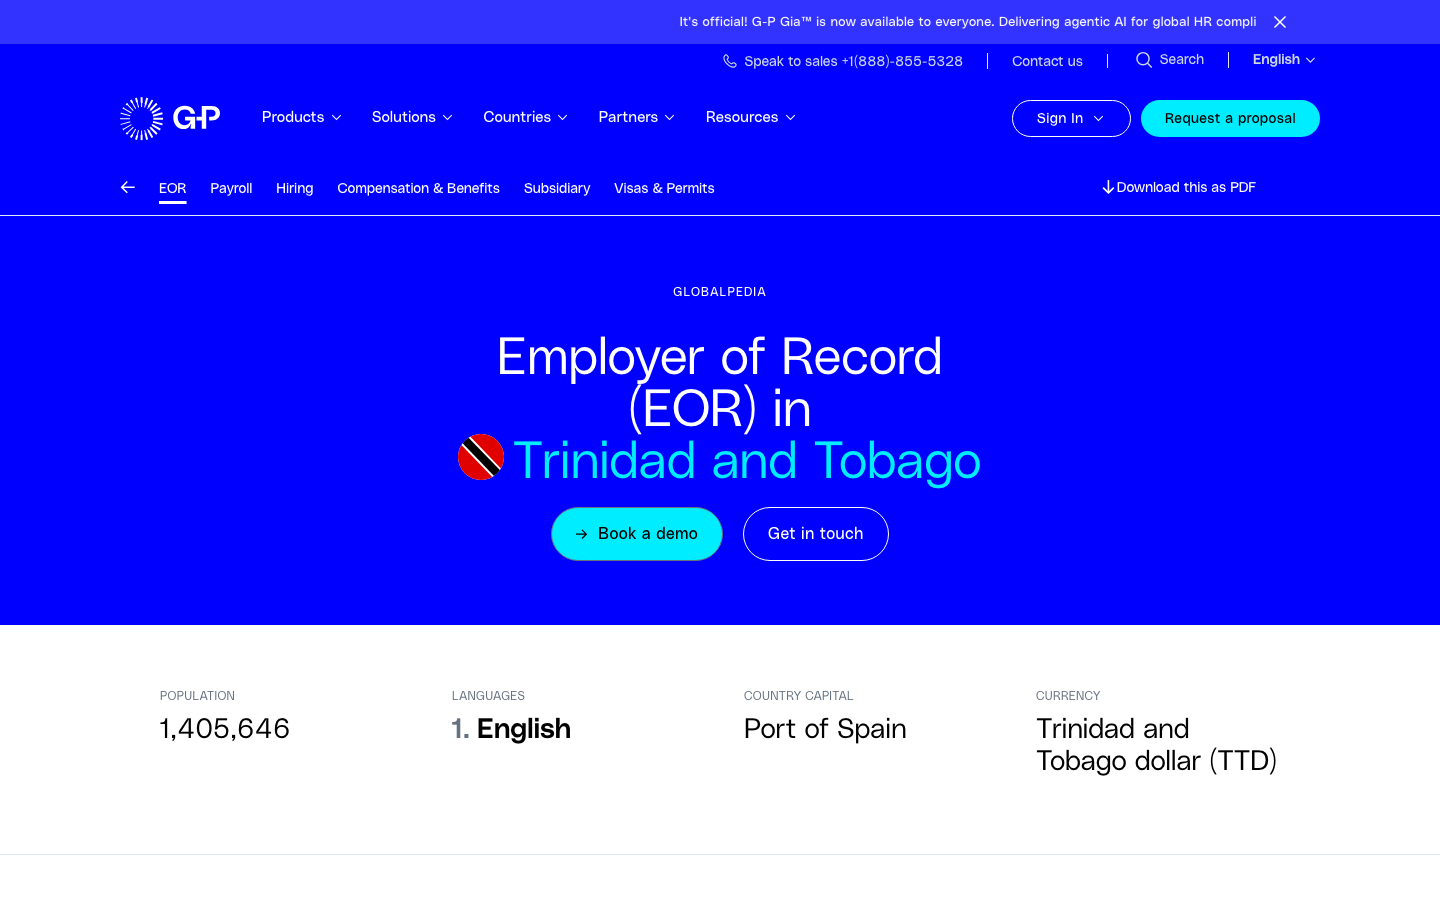Expand the Resources menu
Screen dimensions: 1440x900
751,117
